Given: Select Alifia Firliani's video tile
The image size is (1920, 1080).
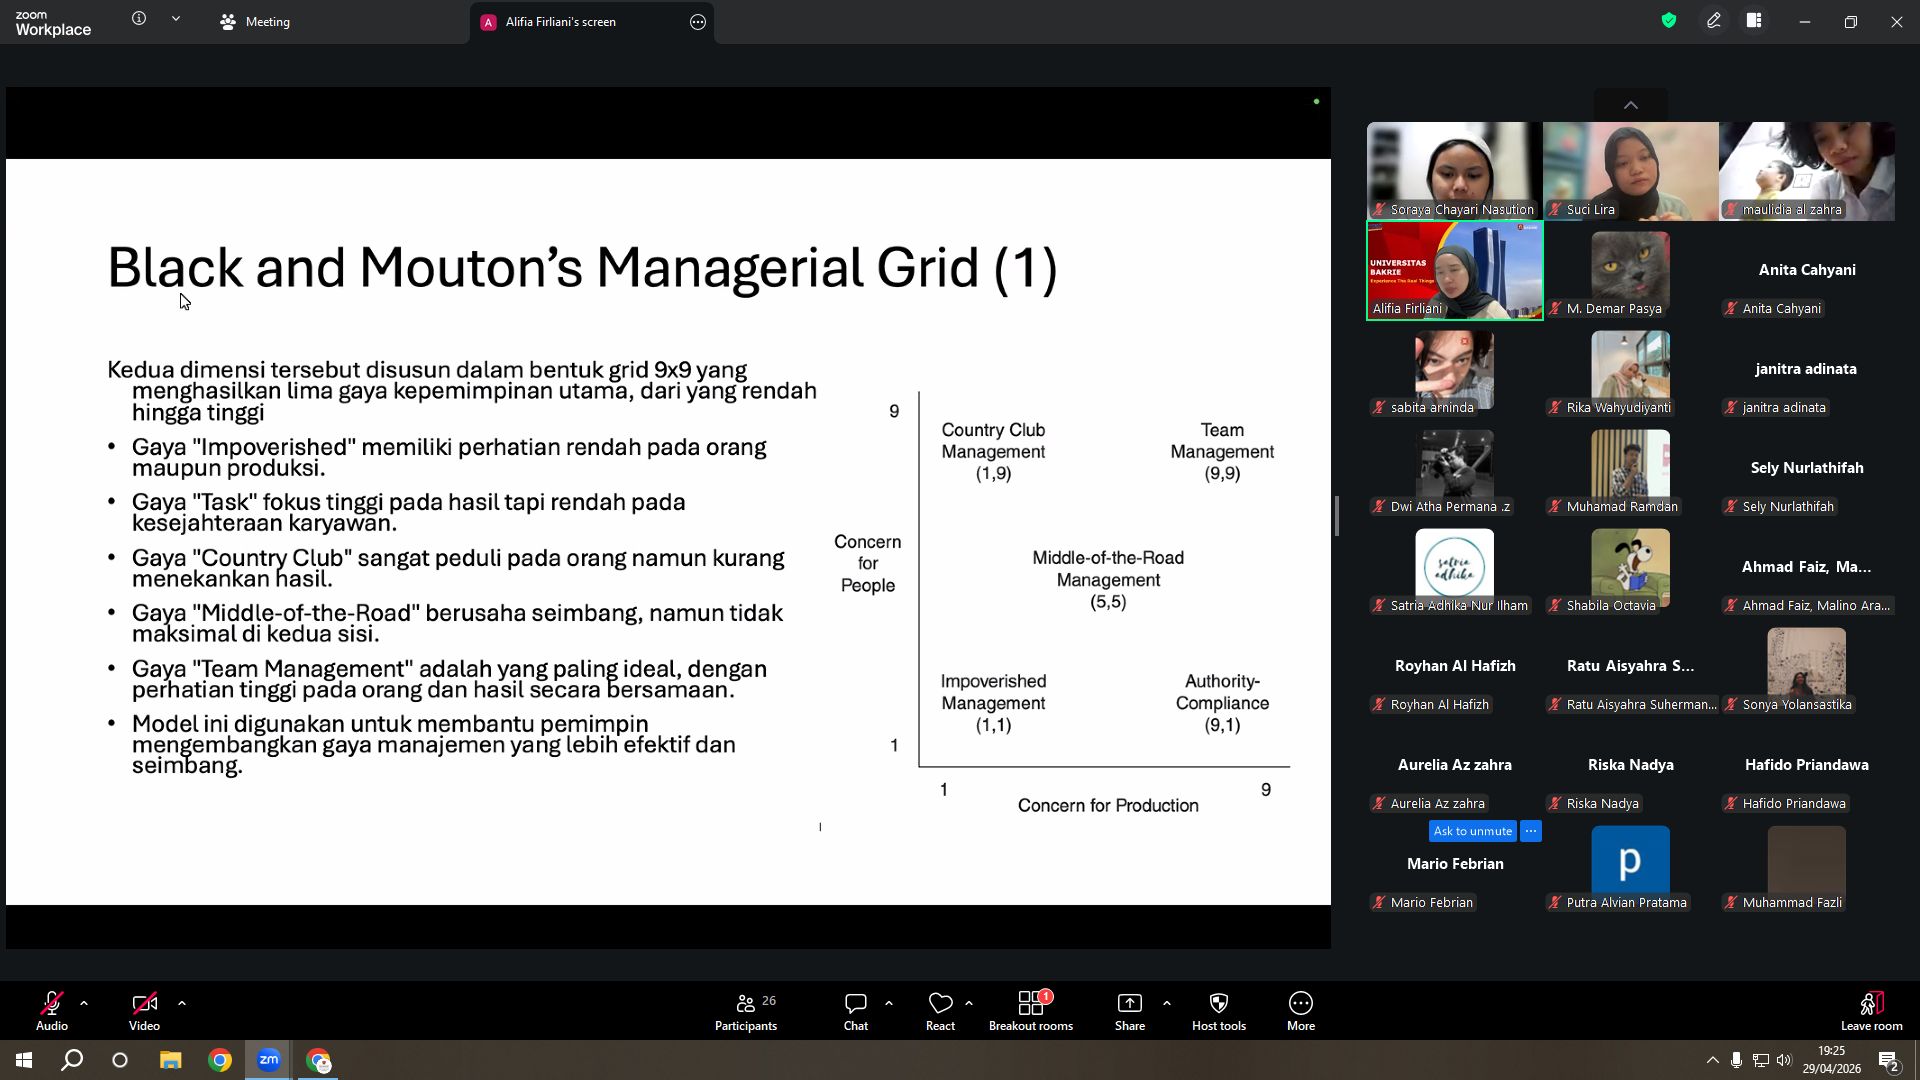Looking at the screenshot, I should [1455, 270].
